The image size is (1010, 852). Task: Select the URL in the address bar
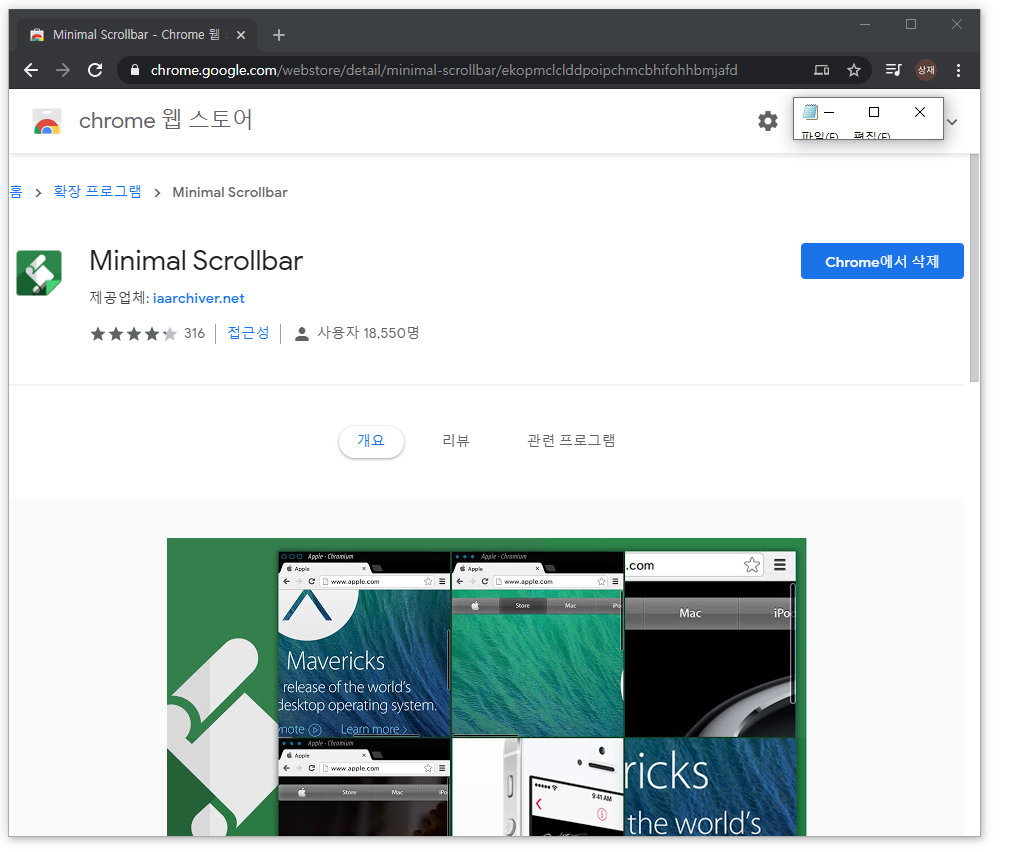[444, 70]
